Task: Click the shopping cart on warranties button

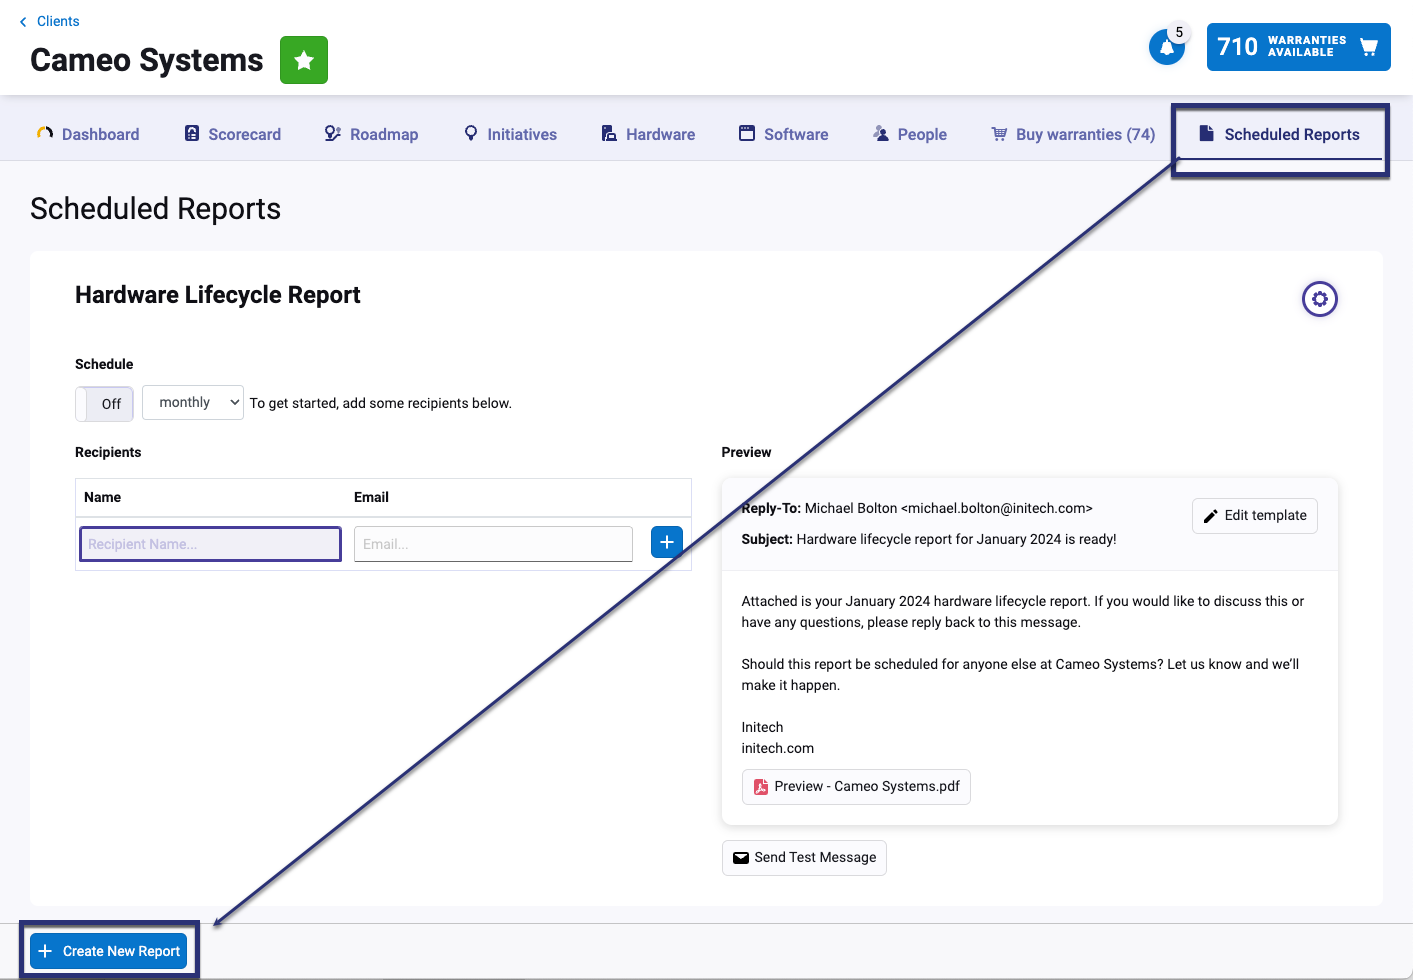Action: coord(1368,46)
